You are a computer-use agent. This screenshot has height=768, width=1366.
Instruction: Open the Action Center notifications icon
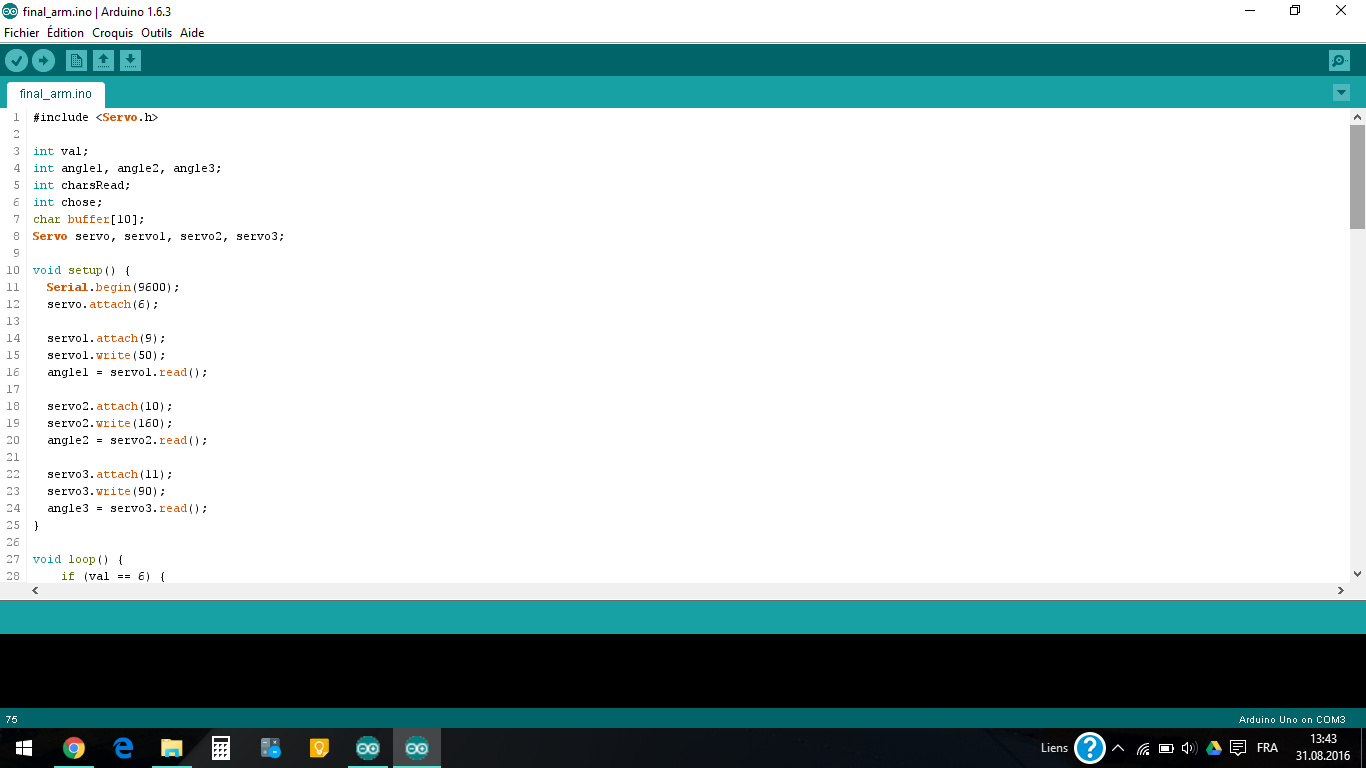(x=1238, y=748)
